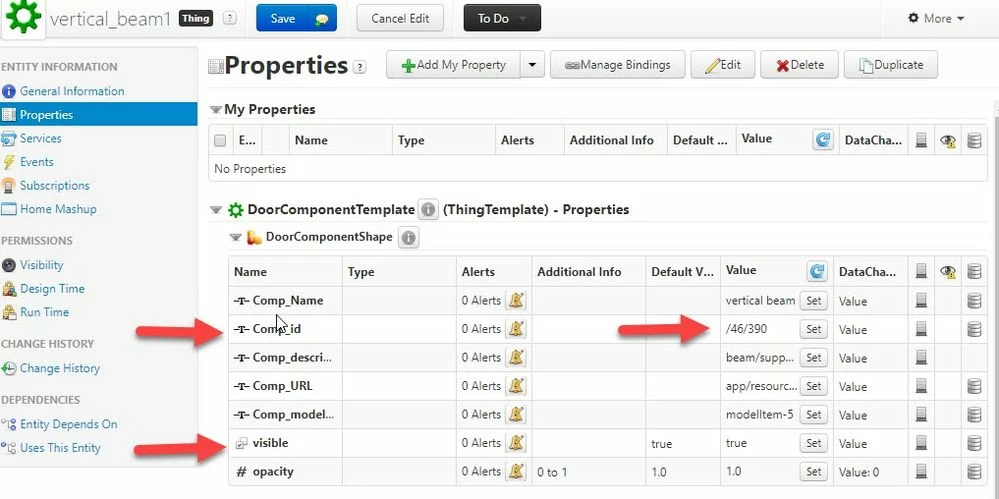Click the Duplicate property button

891,65
